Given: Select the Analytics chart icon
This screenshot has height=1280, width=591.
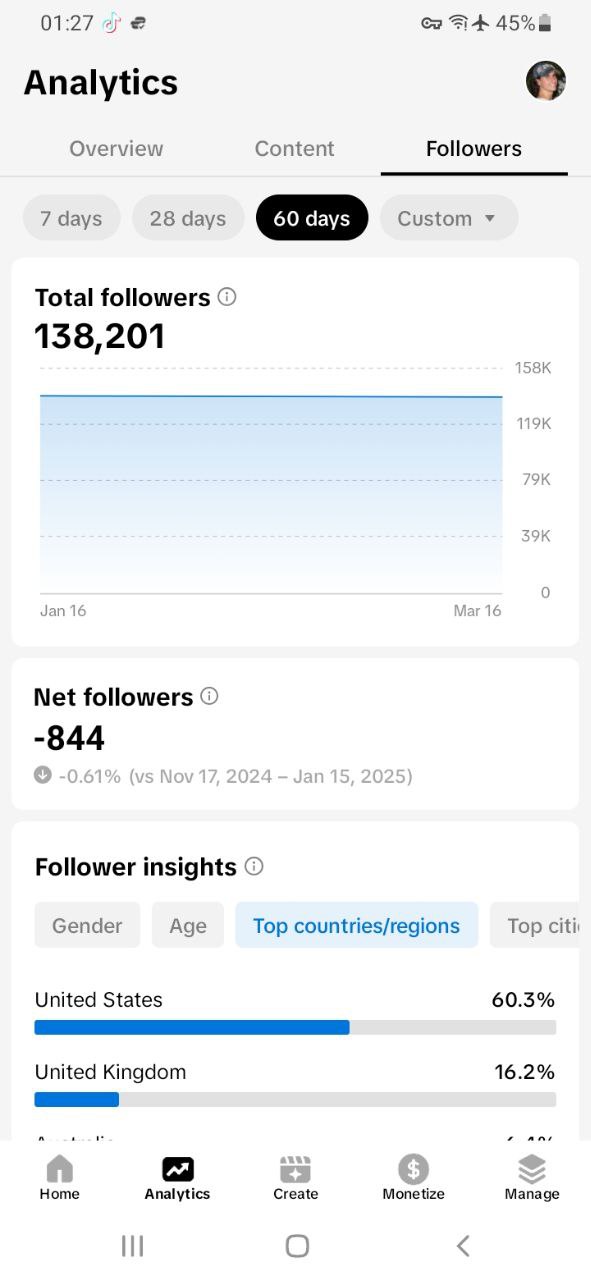Looking at the screenshot, I should [177, 1168].
